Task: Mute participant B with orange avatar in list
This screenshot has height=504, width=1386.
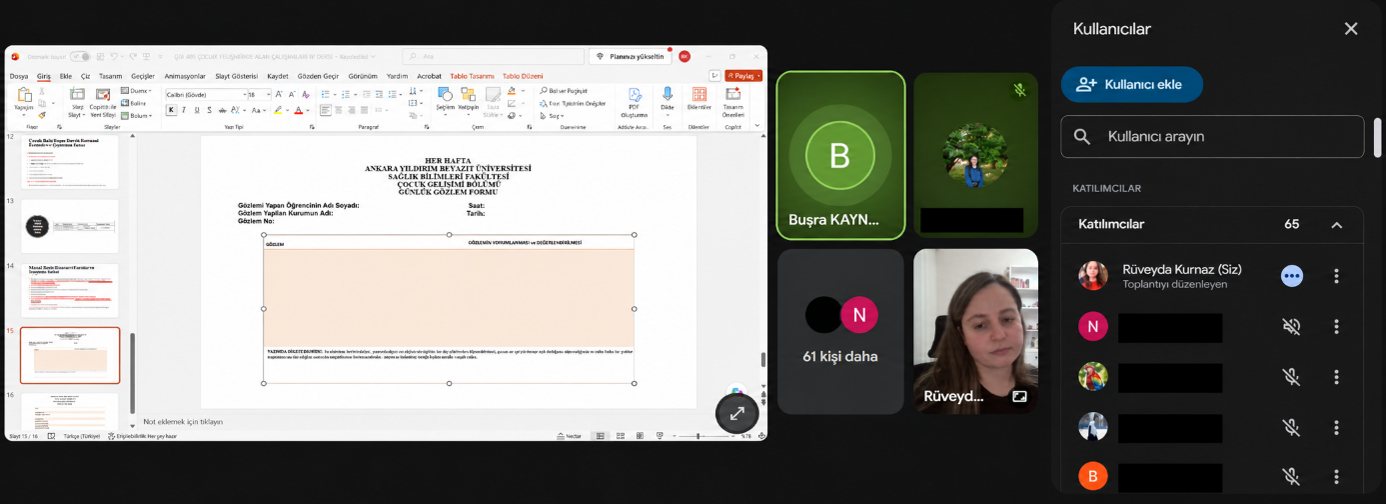Action: (x=1292, y=477)
